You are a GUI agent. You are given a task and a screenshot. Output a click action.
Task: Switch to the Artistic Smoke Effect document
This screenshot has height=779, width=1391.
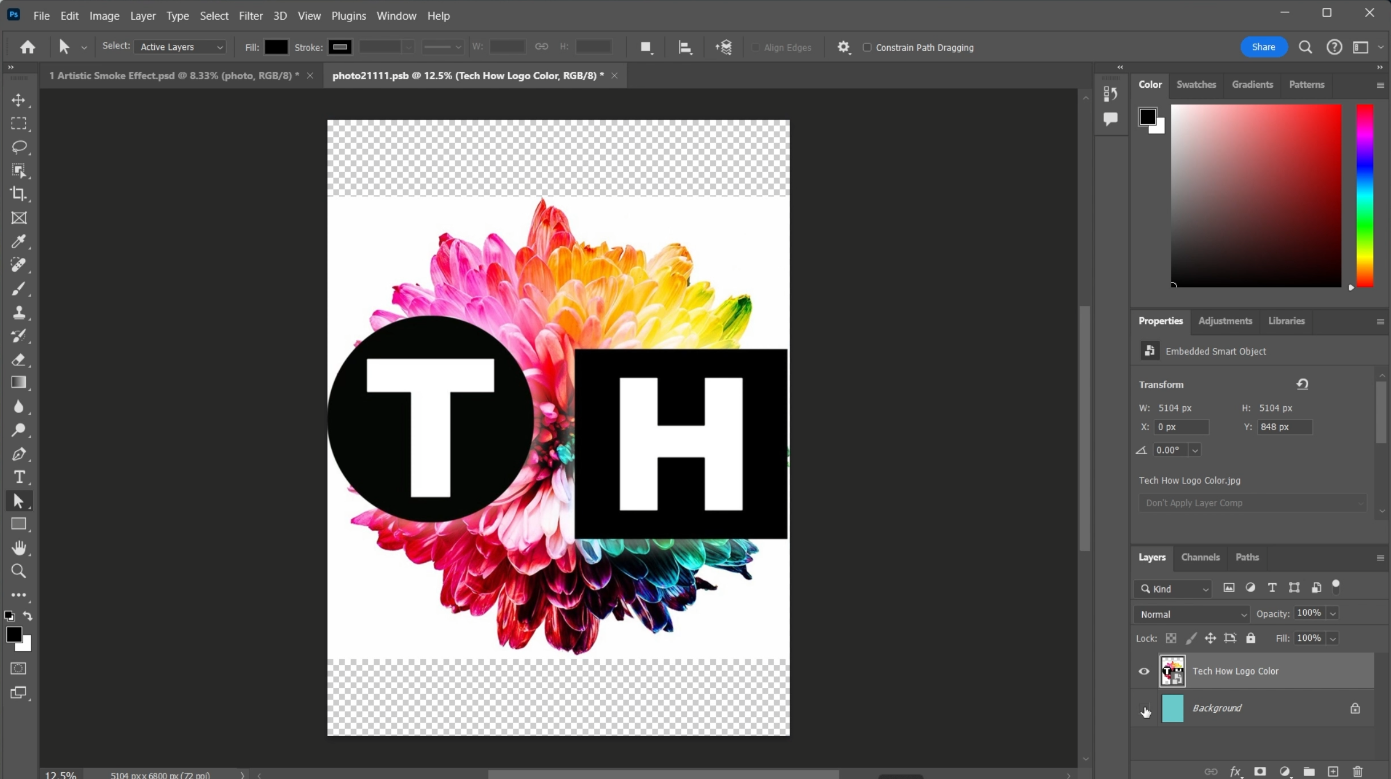(173, 76)
